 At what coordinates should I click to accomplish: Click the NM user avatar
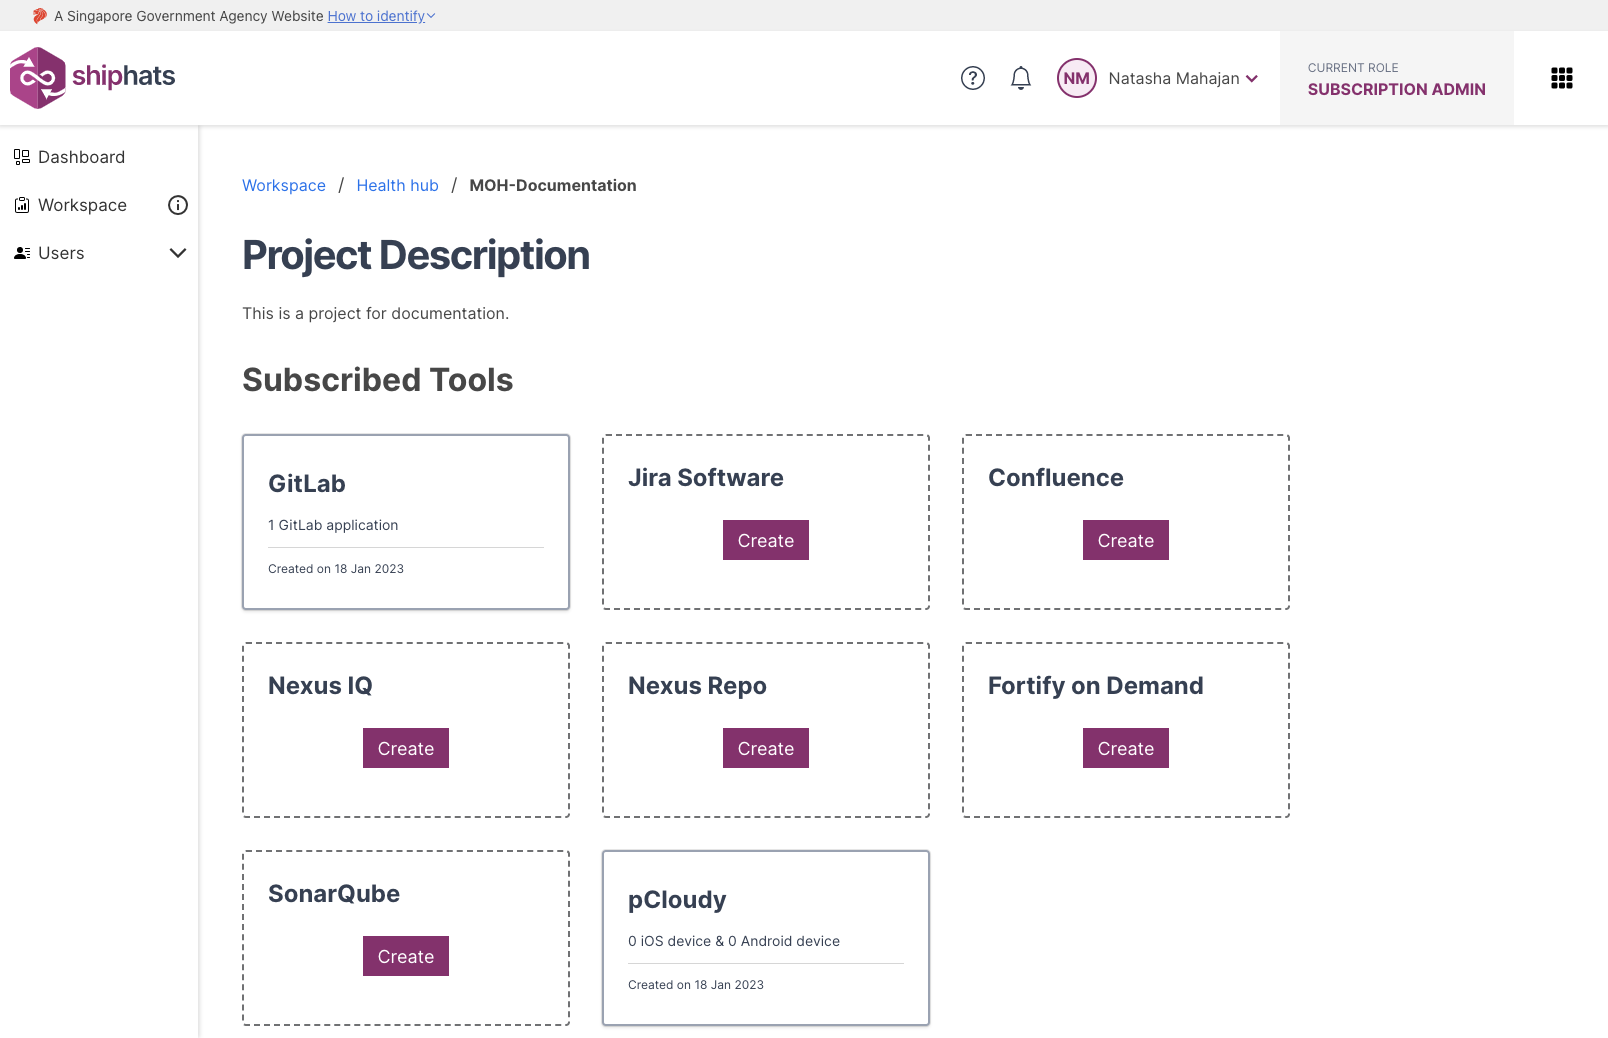pyautogui.click(x=1076, y=78)
